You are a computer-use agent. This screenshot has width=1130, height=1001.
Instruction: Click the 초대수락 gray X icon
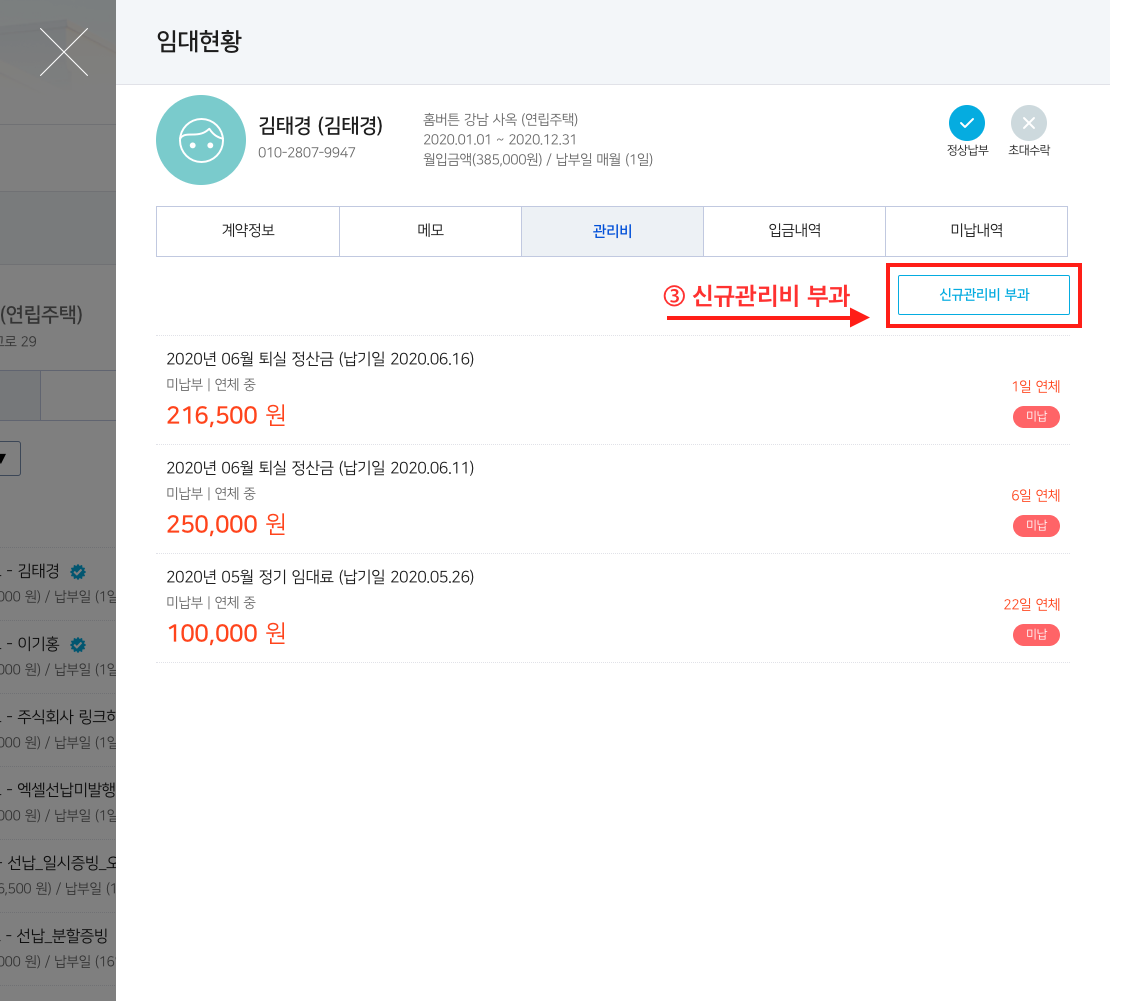coord(1028,123)
